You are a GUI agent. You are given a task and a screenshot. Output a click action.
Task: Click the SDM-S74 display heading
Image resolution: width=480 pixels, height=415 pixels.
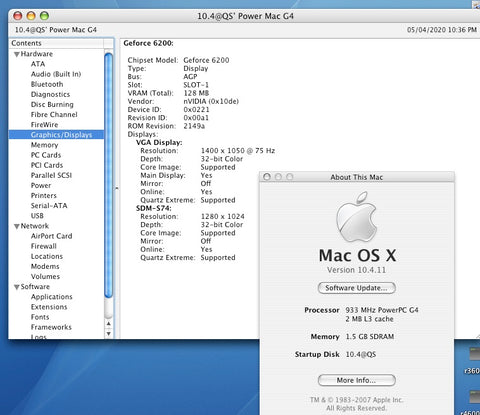[x=154, y=208]
